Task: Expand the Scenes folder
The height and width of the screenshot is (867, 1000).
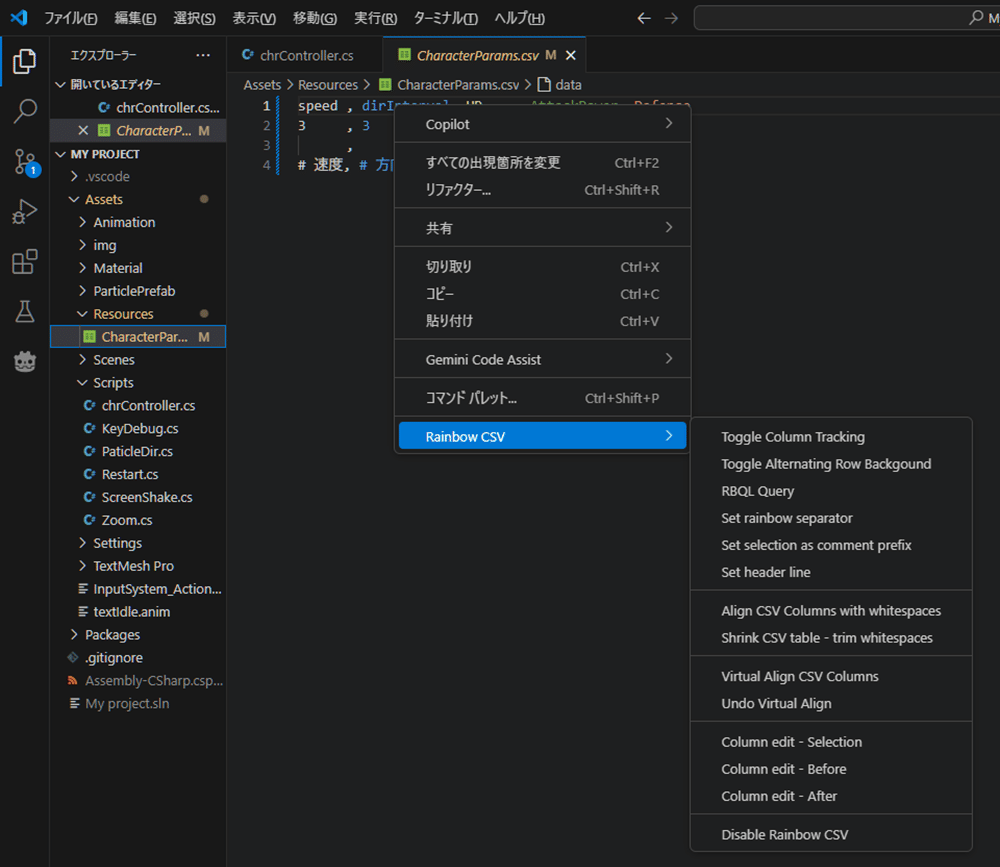Action: [x=113, y=359]
